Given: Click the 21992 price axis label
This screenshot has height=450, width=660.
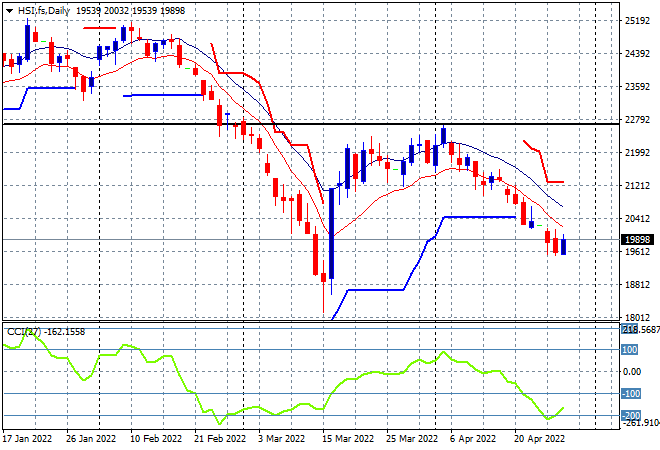Looking at the screenshot, I should pyautogui.click(x=637, y=152).
